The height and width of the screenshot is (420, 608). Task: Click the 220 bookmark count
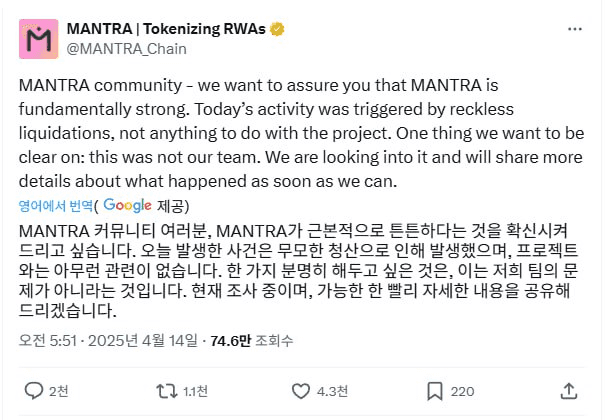pyautogui.click(x=462, y=390)
